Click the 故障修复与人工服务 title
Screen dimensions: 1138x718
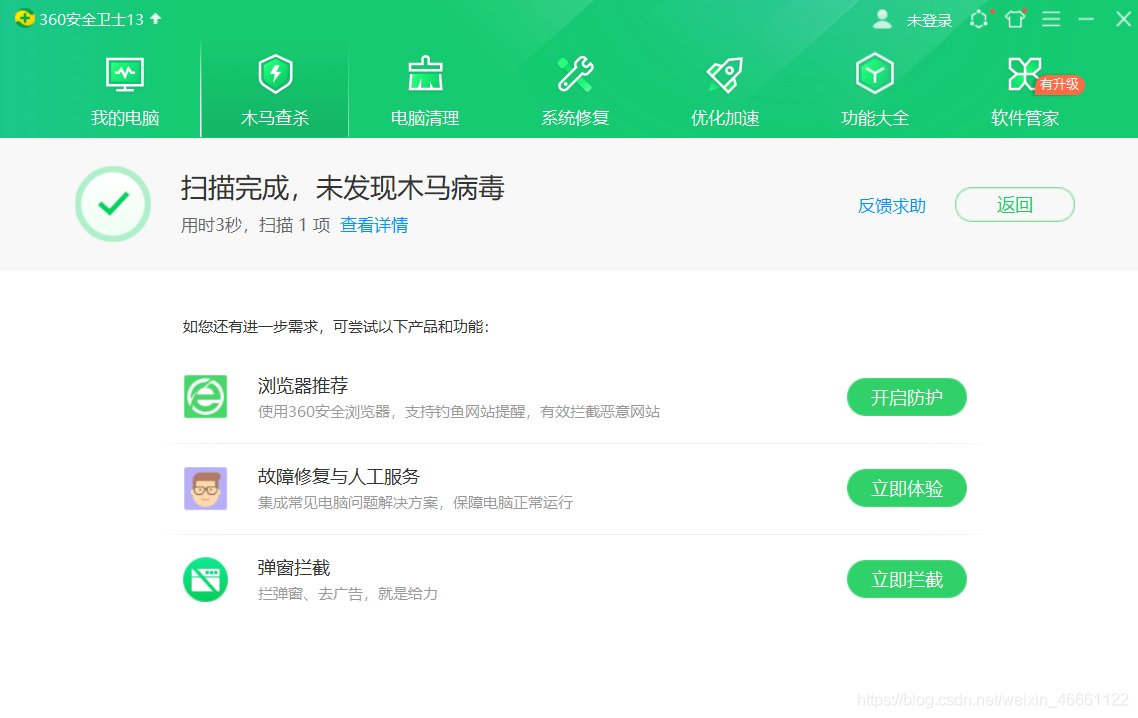[339, 477]
